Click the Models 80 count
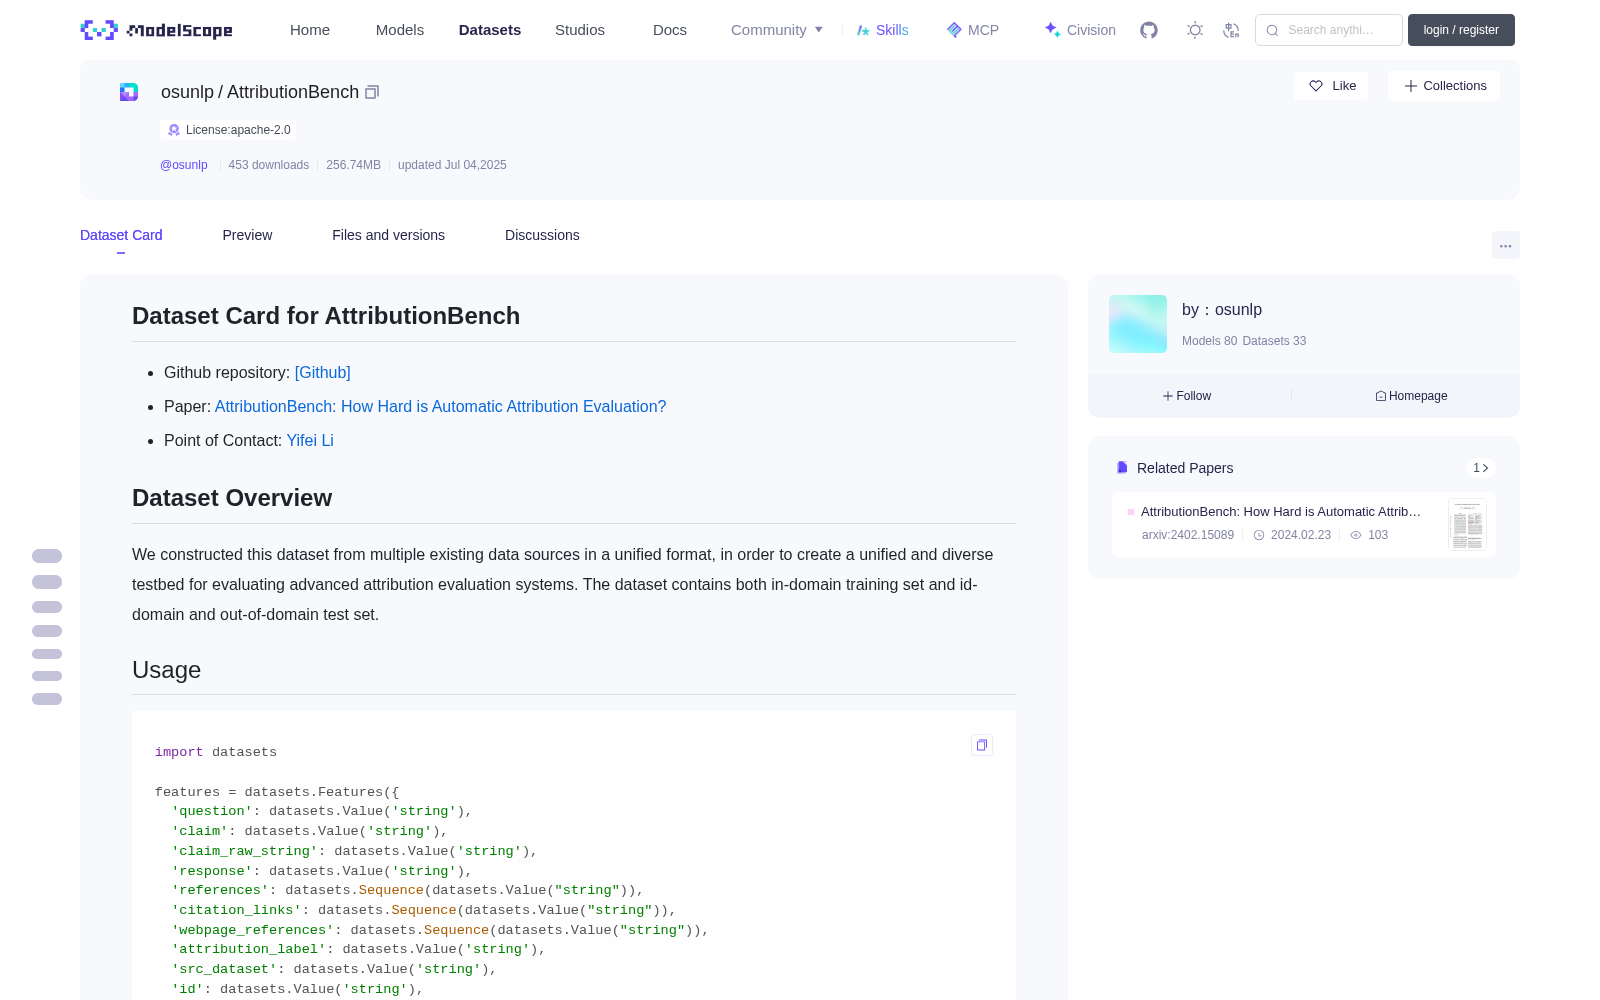This screenshot has width=1600, height=1000. point(1209,341)
